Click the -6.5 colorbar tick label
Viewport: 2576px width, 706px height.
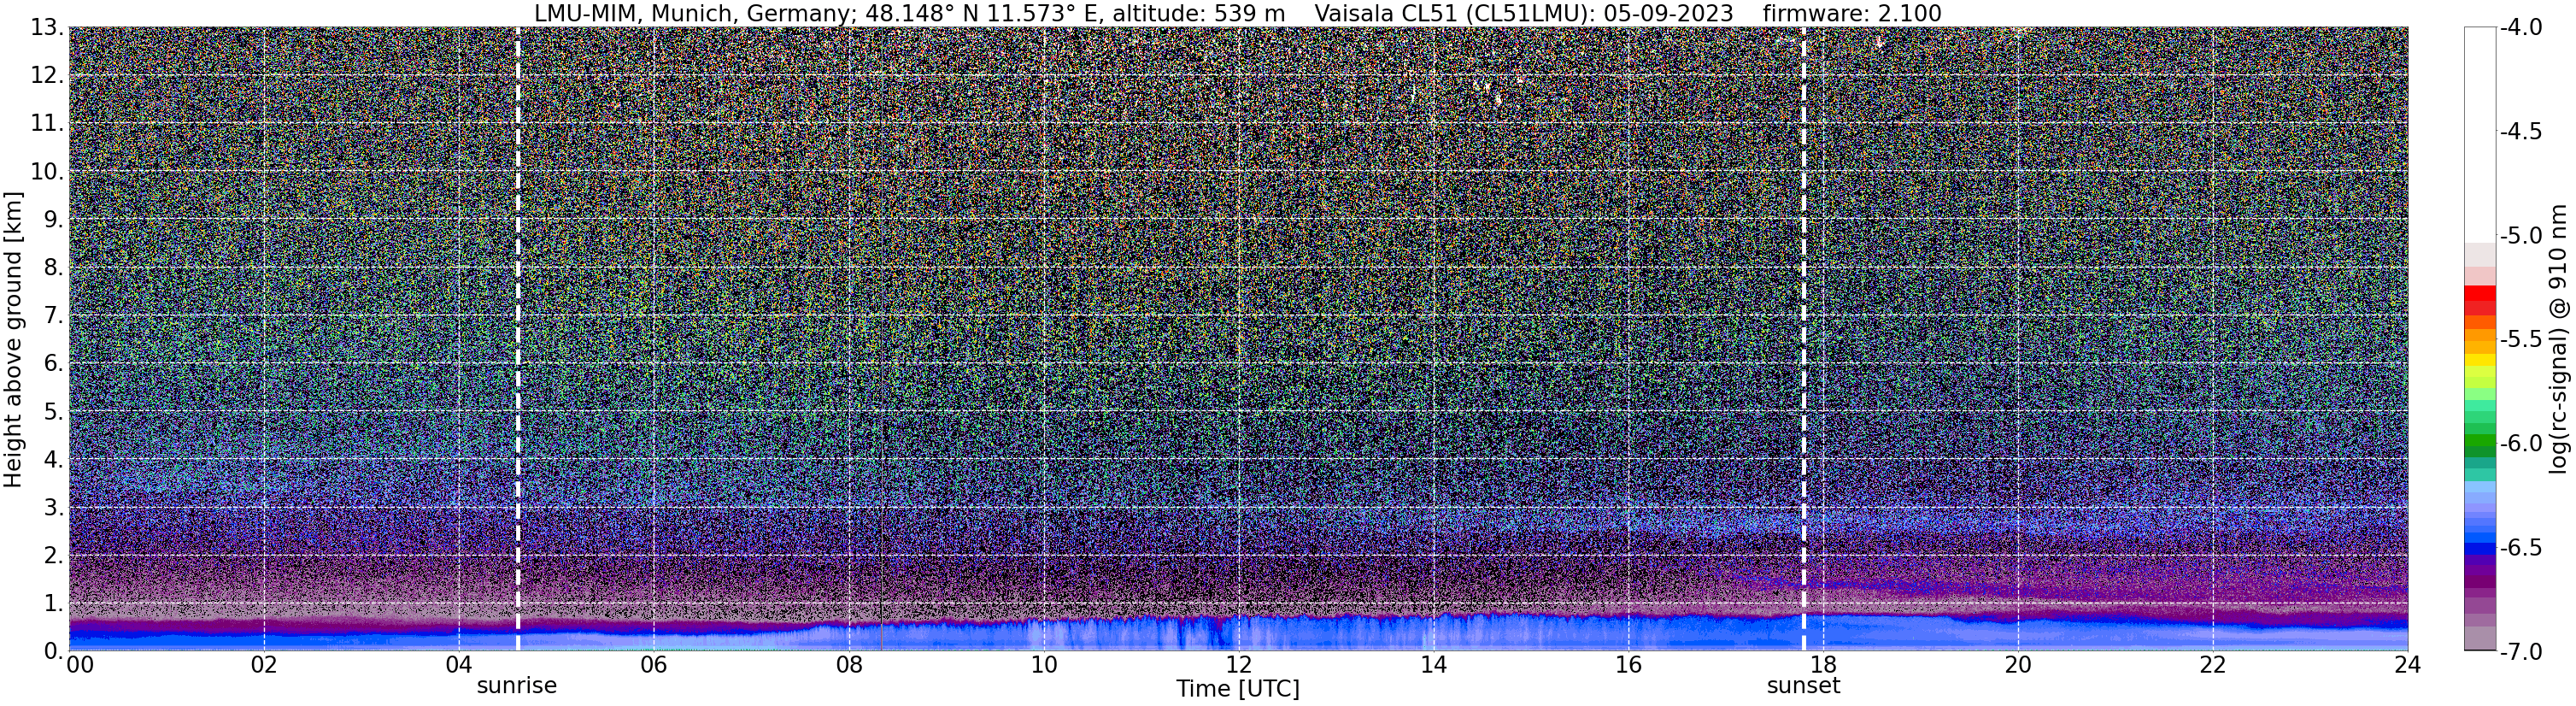click(2520, 548)
